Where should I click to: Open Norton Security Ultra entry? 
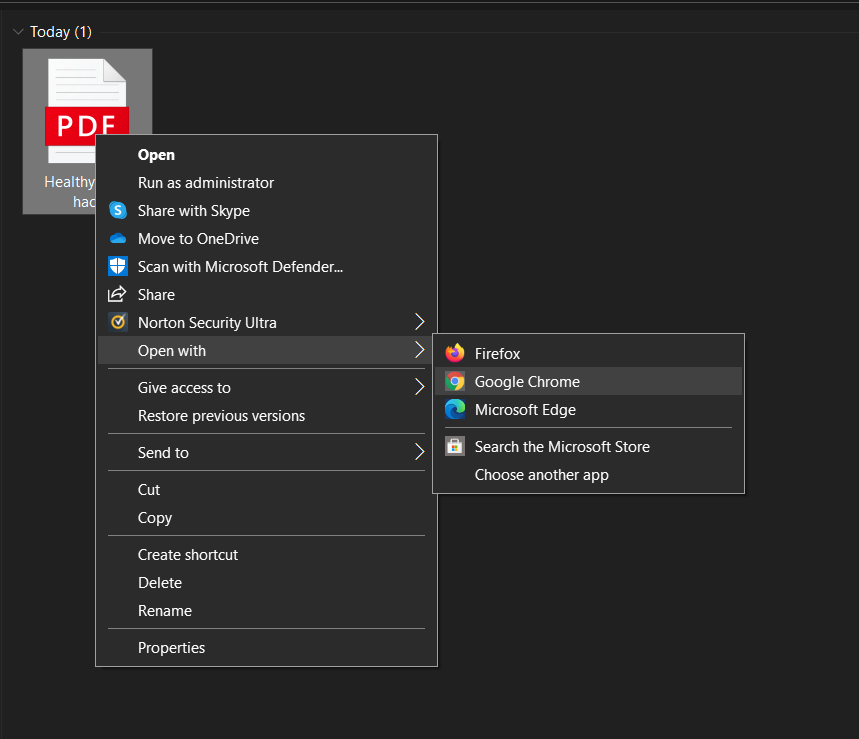pos(266,323)
